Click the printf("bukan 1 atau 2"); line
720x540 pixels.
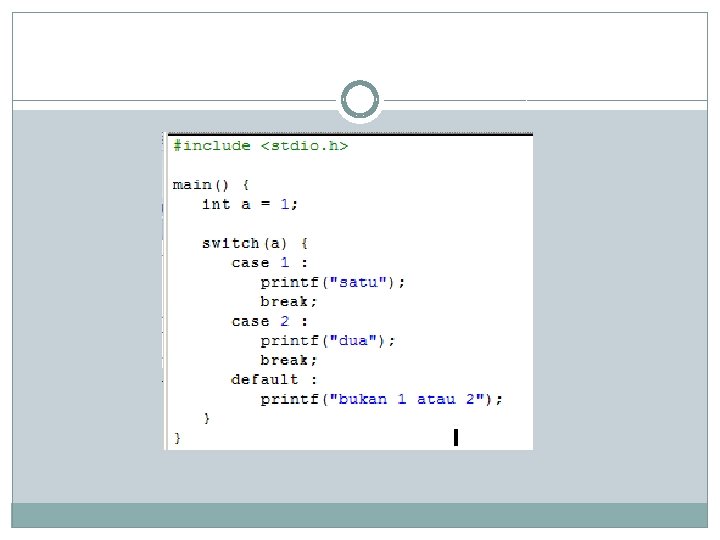pyautogui.click(x=382, y=399)
